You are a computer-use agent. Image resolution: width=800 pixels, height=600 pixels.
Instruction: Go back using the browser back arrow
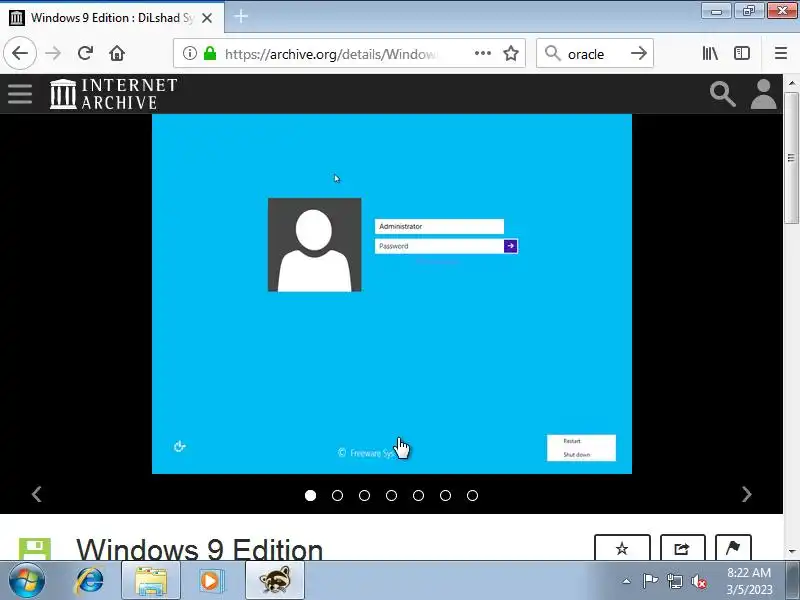click(x=20, y=53)
